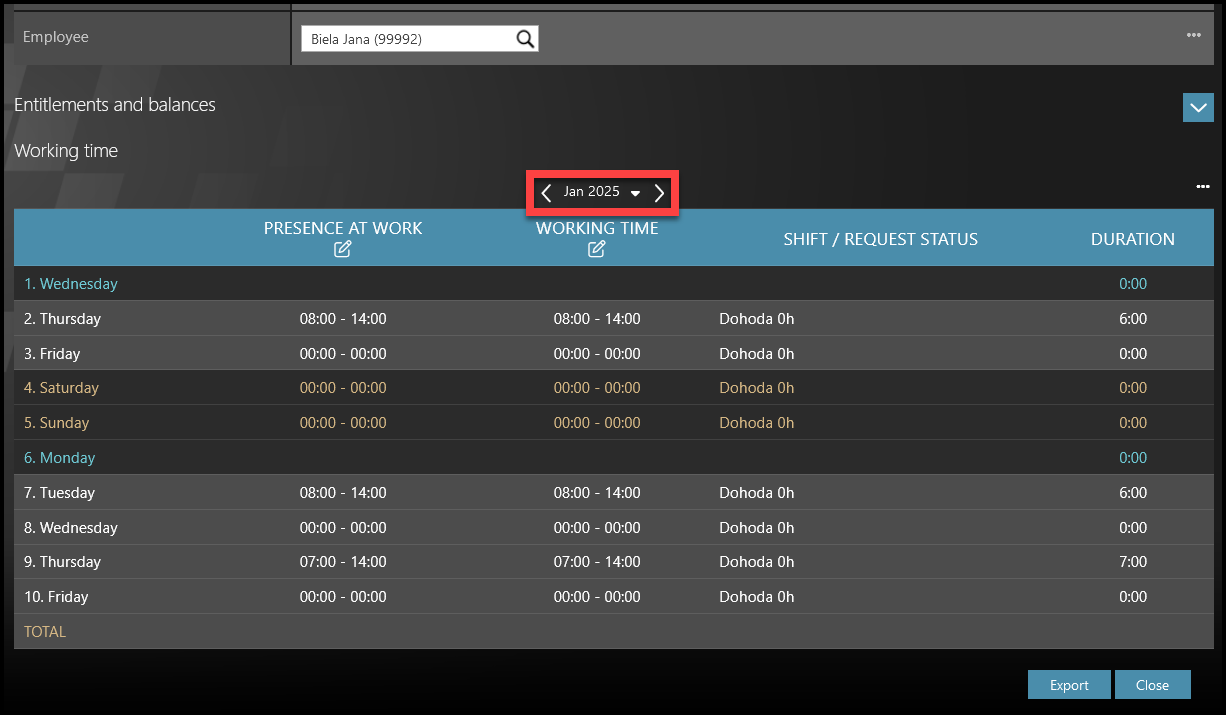The image size is (1226, 715).
Task: Edit Presence at Work using pencil icon
Action: 343,250
